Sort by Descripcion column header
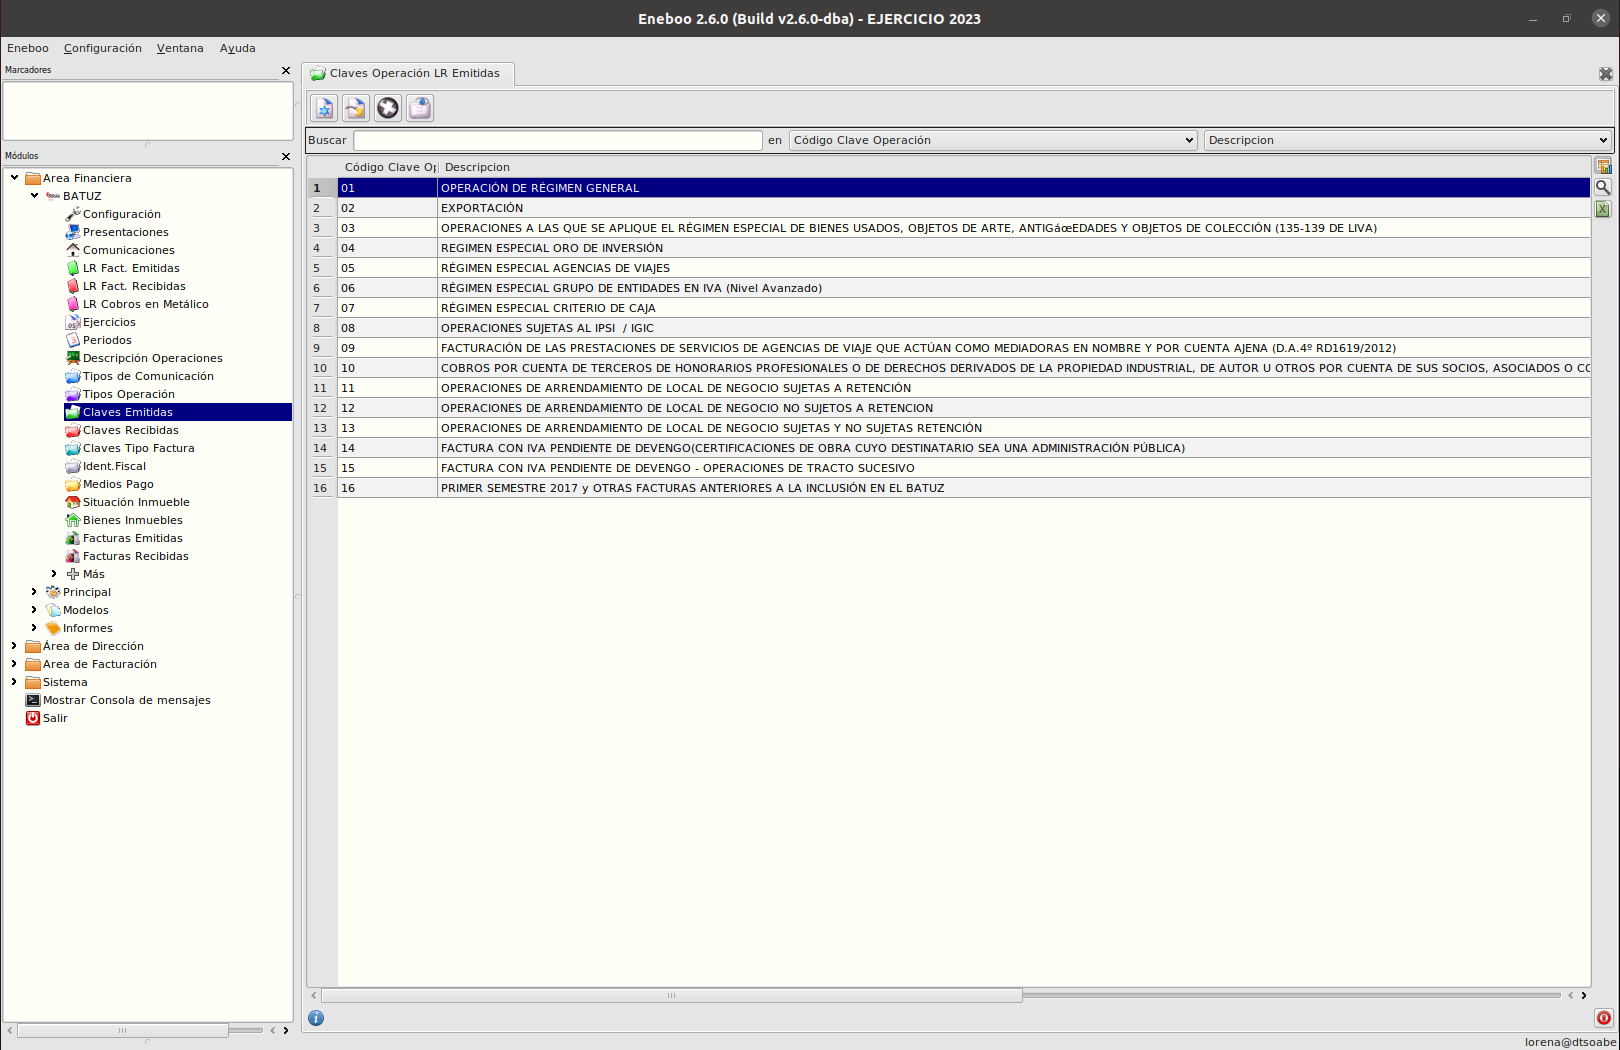The width and height of the screenshot is (1620, 1050). (x=1014, y=167)
